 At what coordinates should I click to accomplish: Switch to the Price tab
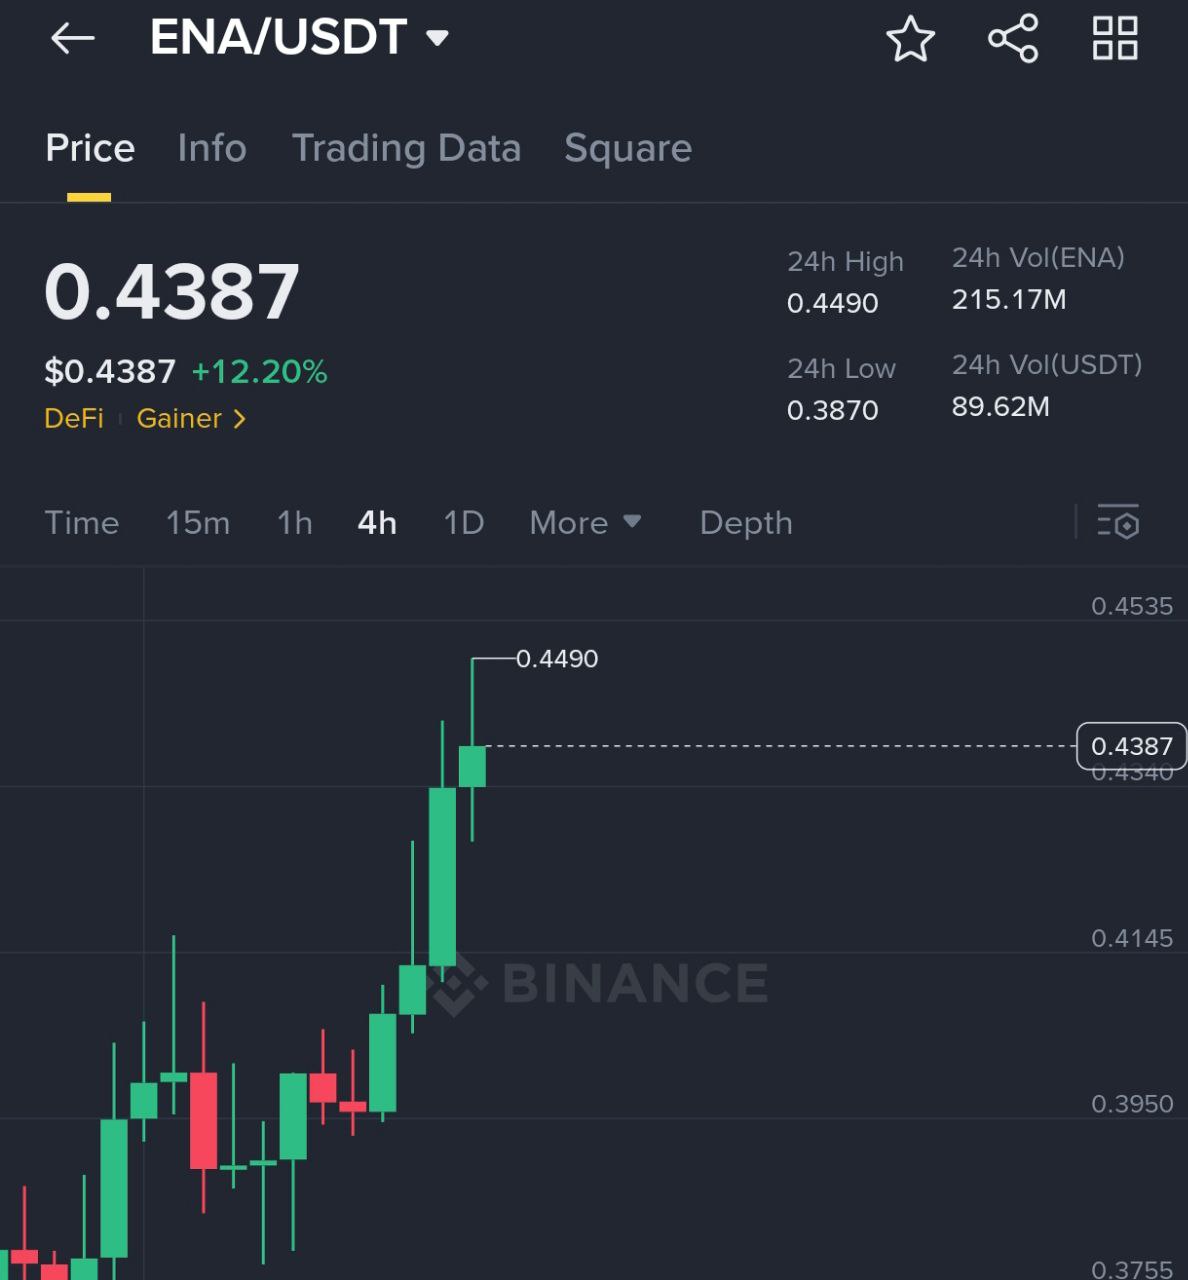coord(90,148)
